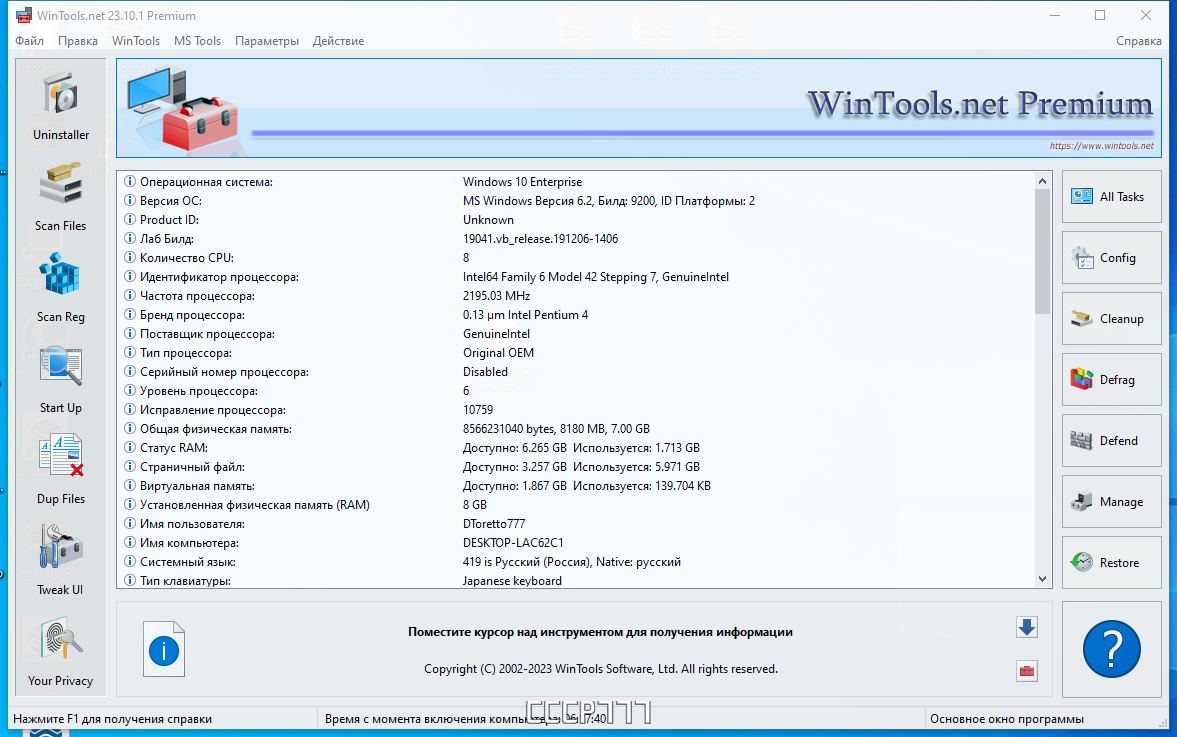Image resolution: width=1177 pixels, height=737 pixels.
Task: Select the Исправление процессора value 10759
Action: [x=478, y=410]
